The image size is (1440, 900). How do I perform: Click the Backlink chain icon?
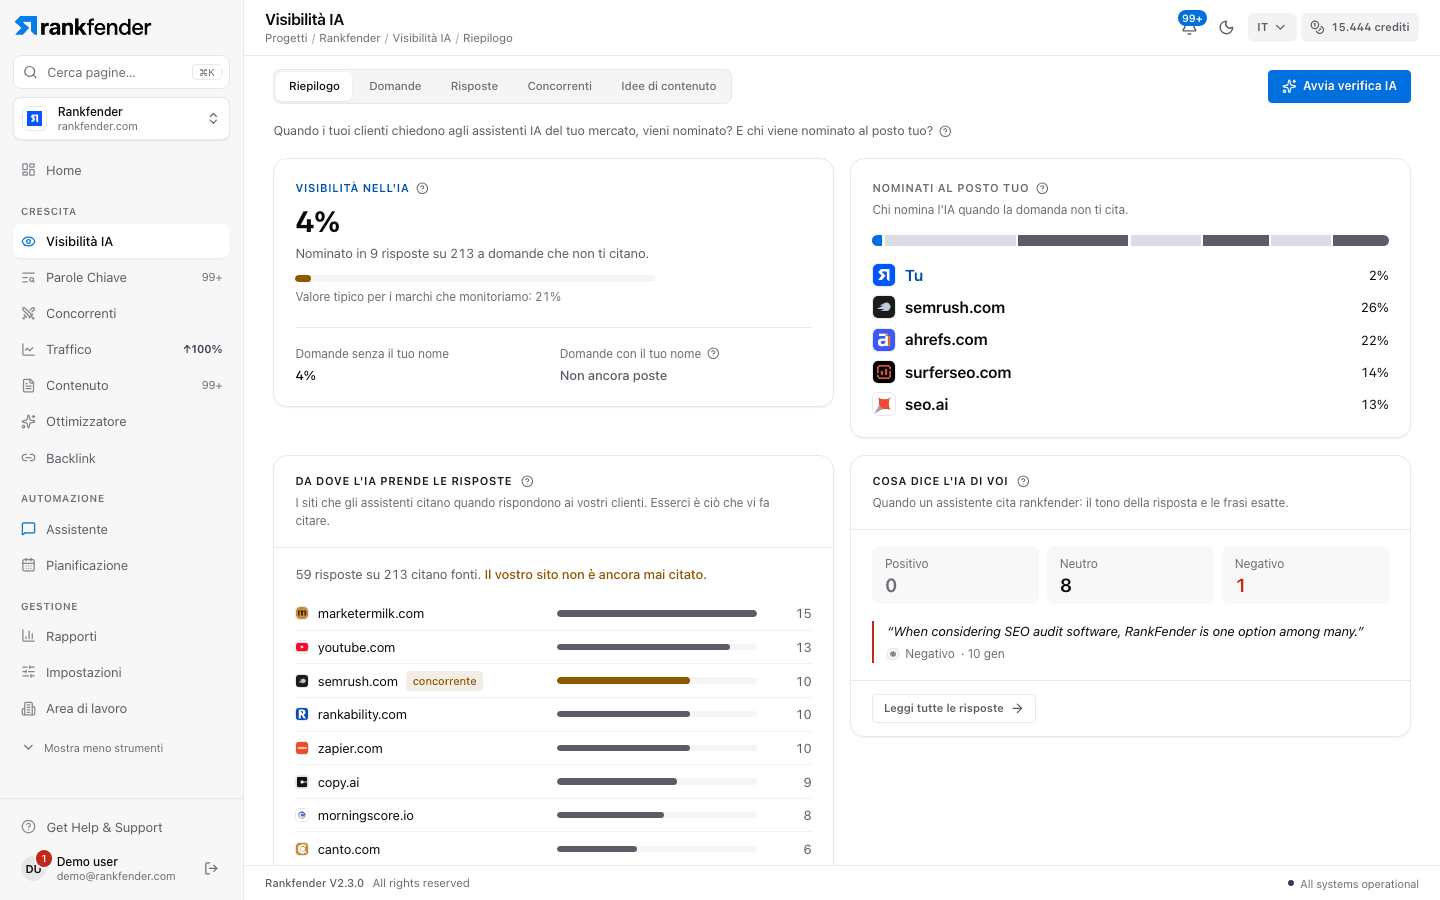point(28,458)
